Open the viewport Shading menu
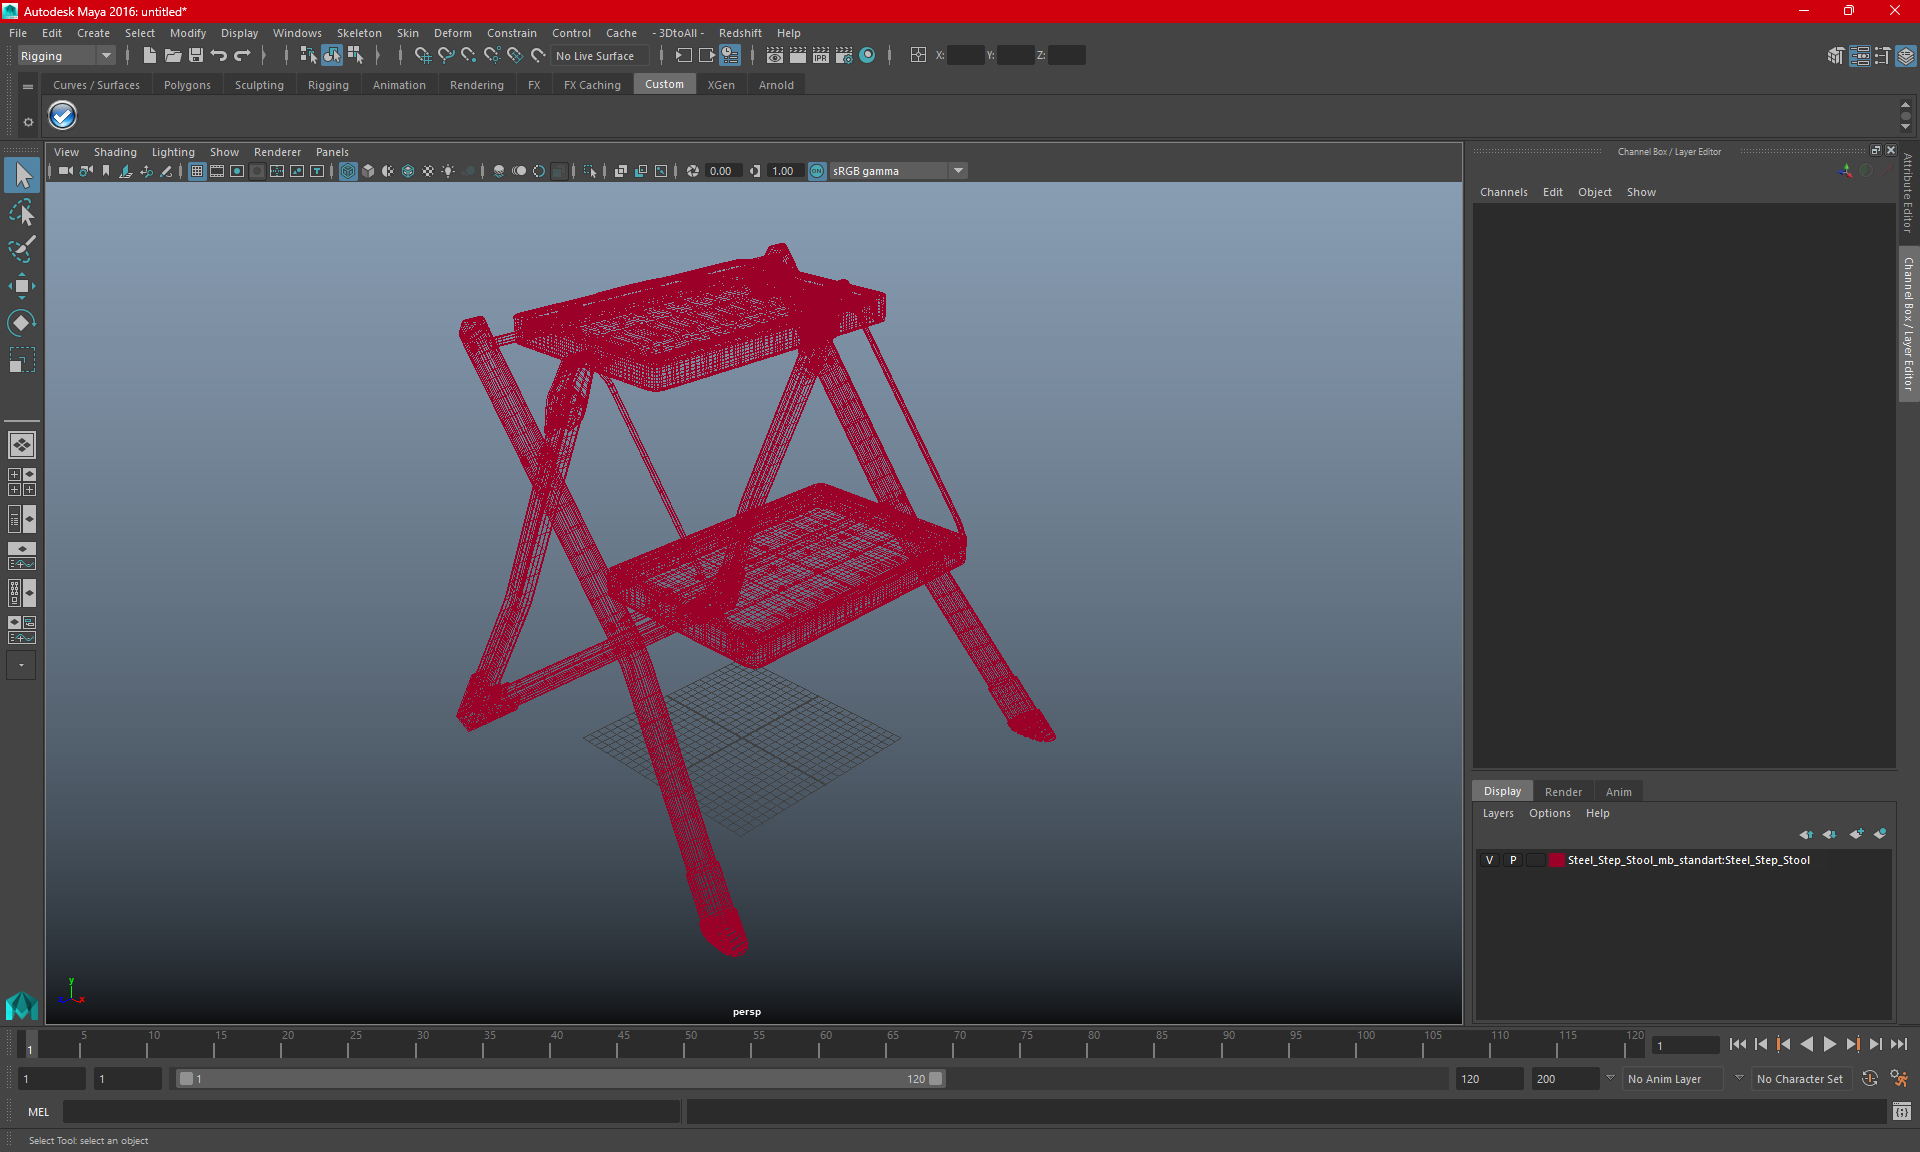This screenshot has width=1920, height=1152. click(115, 152)
